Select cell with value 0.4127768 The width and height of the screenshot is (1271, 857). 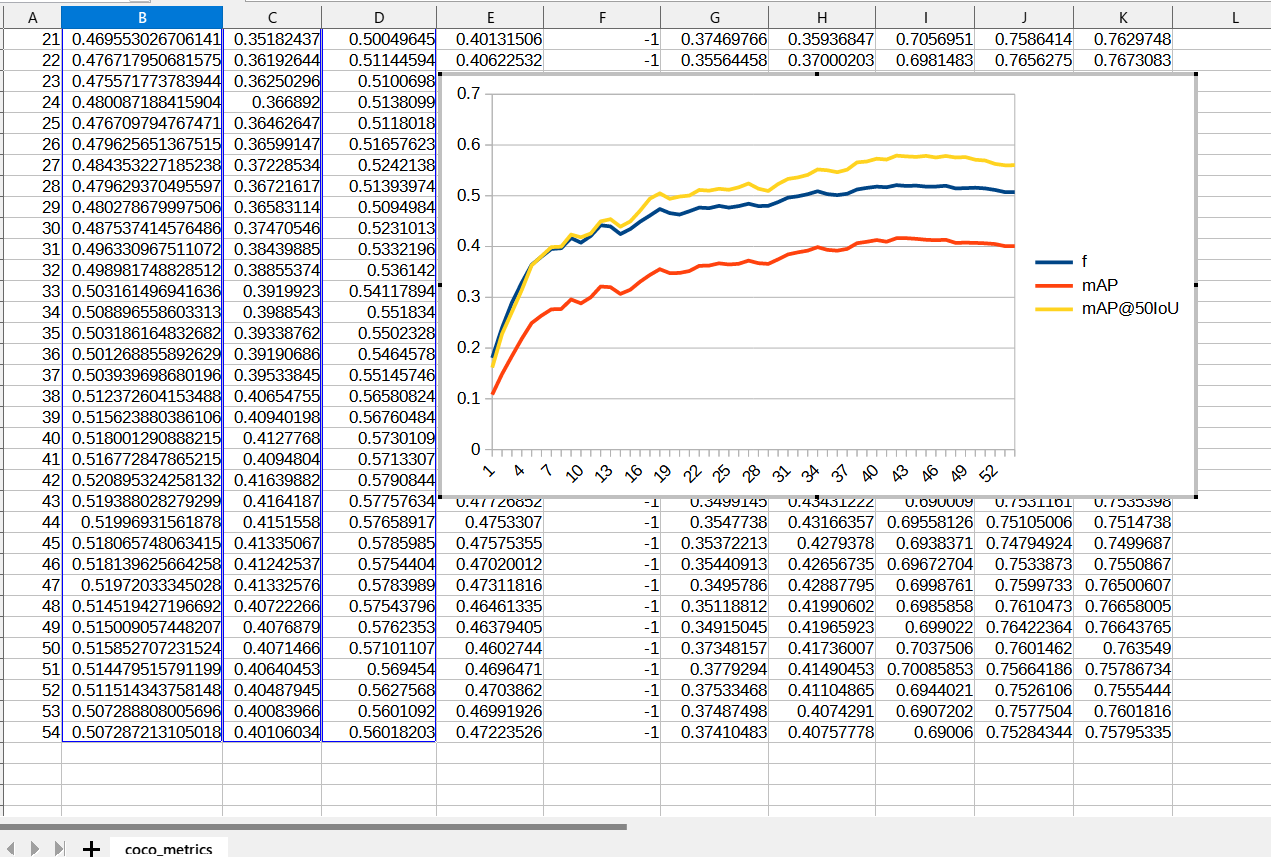click(272, 437)
